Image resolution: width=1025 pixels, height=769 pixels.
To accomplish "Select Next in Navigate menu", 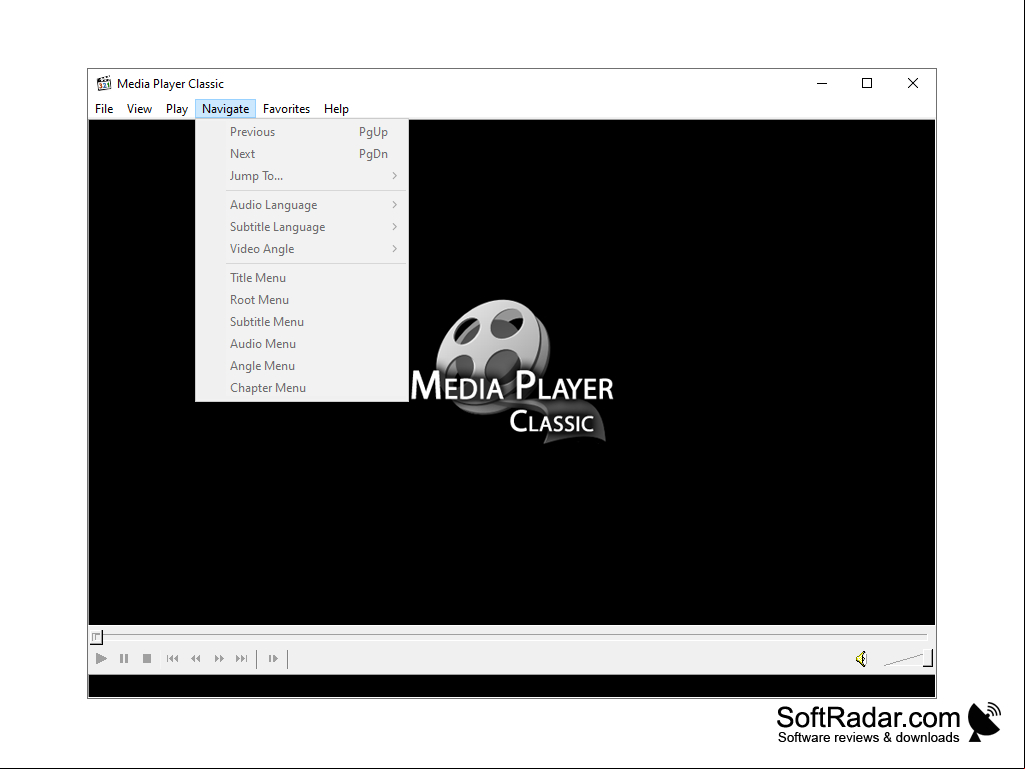I will (302, 154).
